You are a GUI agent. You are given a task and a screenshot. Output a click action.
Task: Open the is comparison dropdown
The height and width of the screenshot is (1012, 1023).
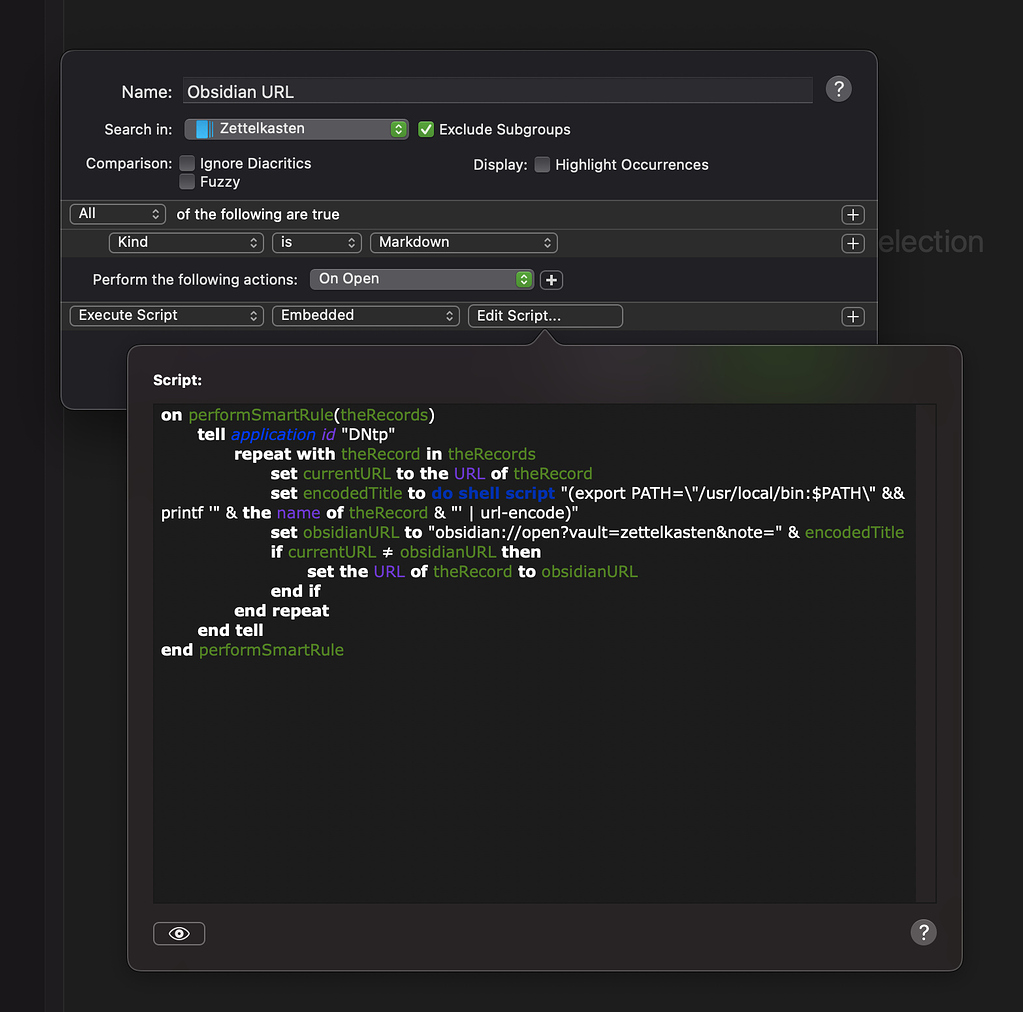[316, 242]
